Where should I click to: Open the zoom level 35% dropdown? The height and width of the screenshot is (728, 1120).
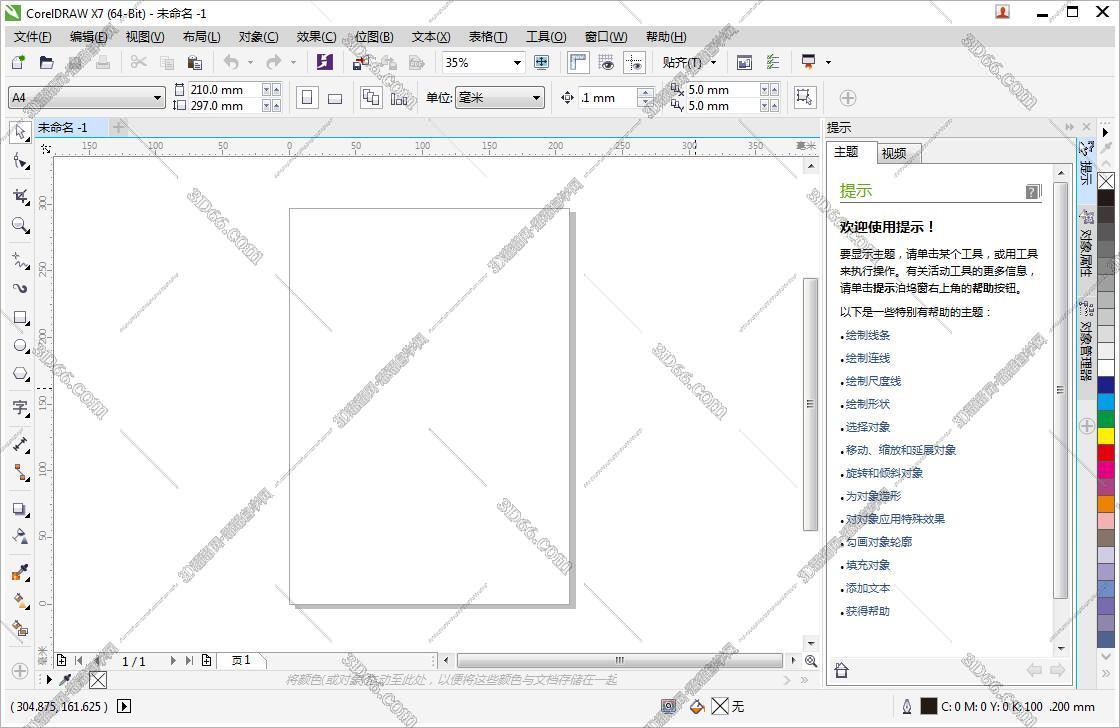pyautogui.click(x=517, y=63)
